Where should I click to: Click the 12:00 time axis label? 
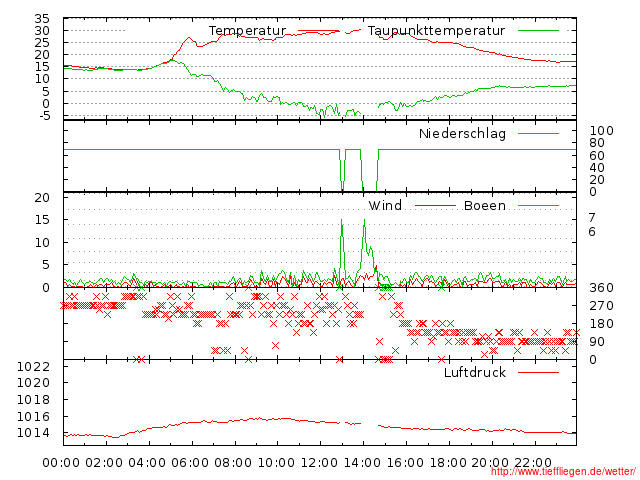click(x=319, y=463)
